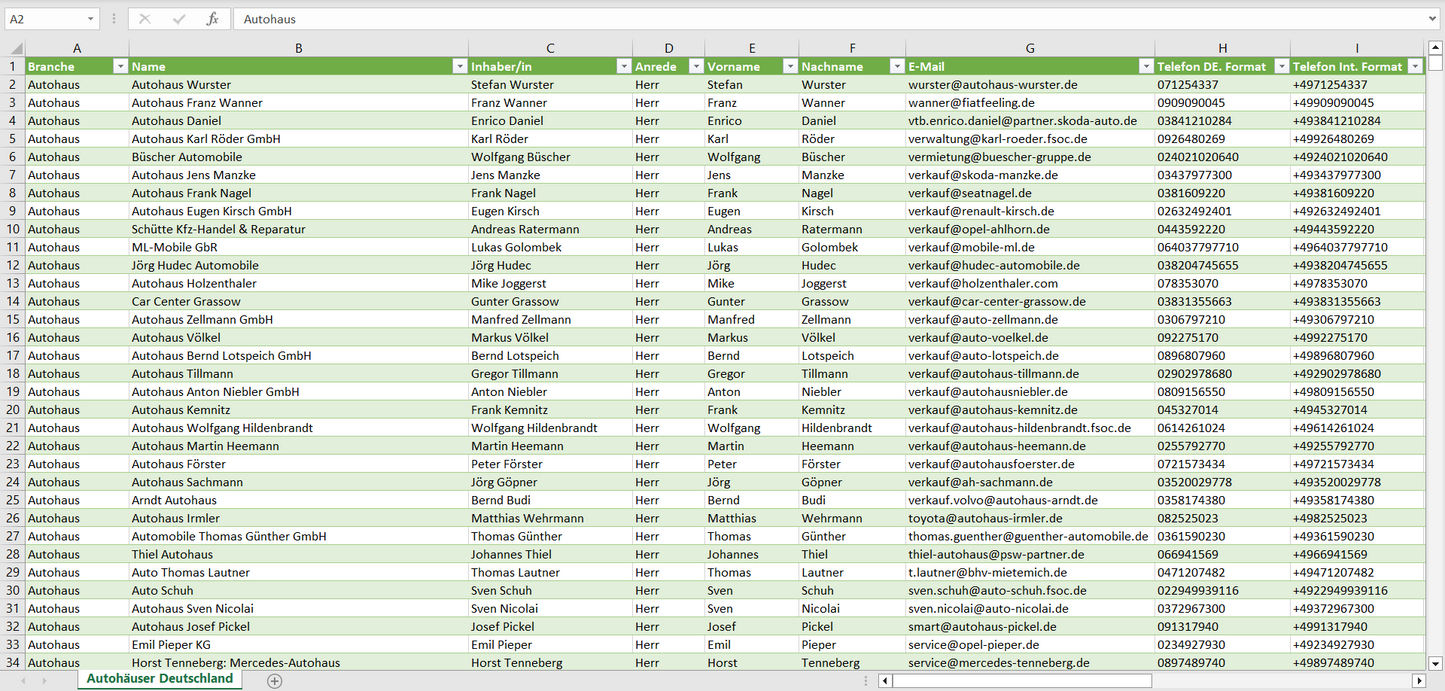Image resolution: width=1445 pixels, height=691 pixels.
Task: Add a new sheet with plus icon
Action: [274, 680]
